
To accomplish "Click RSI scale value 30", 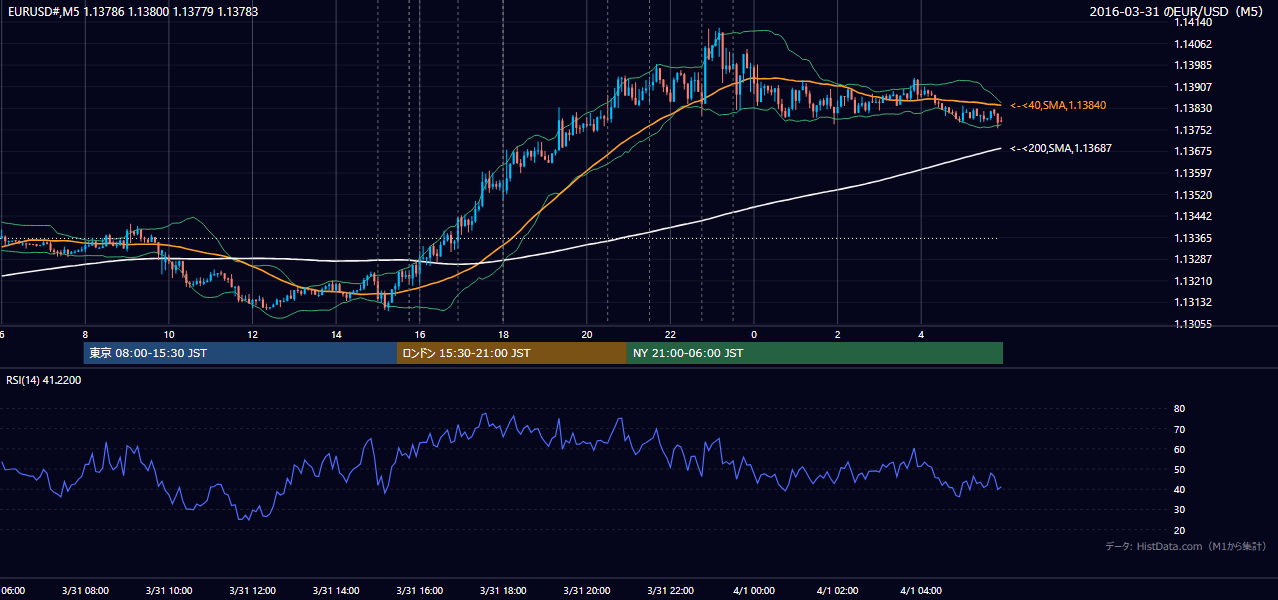I will (1179, 510).
